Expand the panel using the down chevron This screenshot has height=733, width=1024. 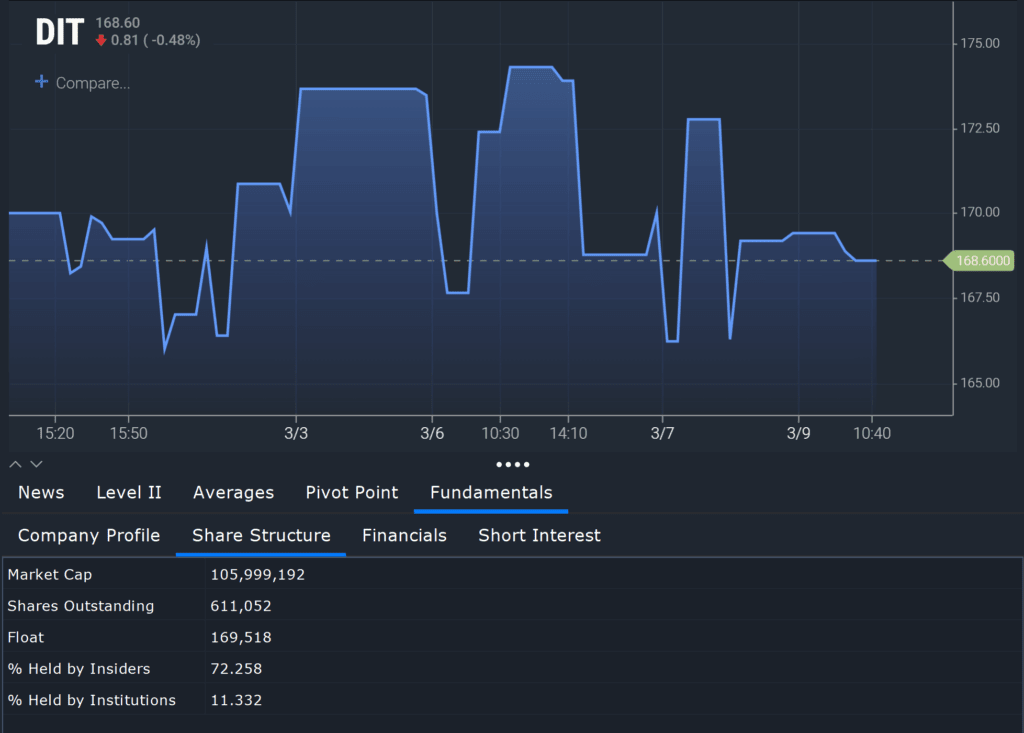(36, 464)
